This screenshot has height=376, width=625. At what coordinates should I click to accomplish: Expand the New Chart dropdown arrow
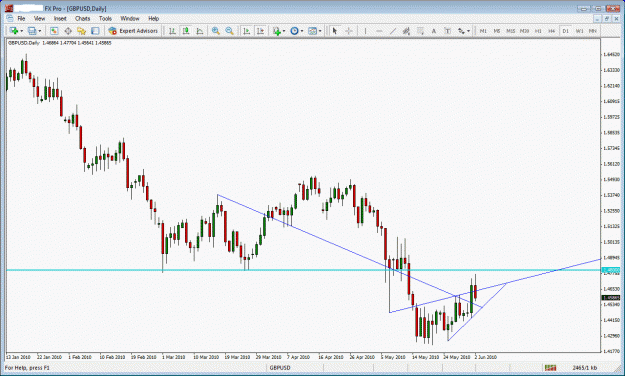coord(21,31)
